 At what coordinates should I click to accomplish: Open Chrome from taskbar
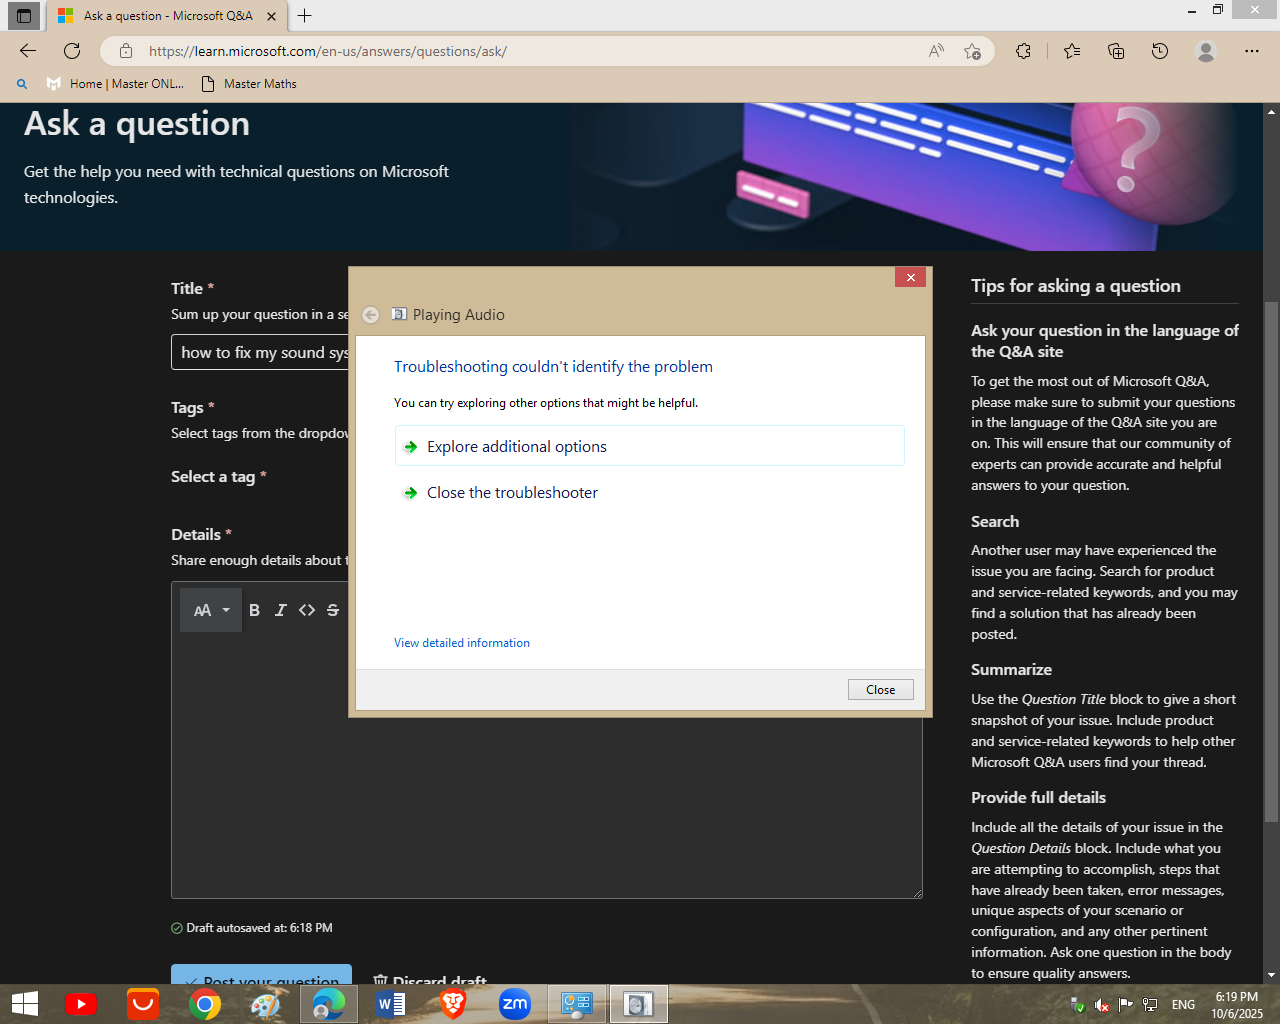pos(205,1004)
